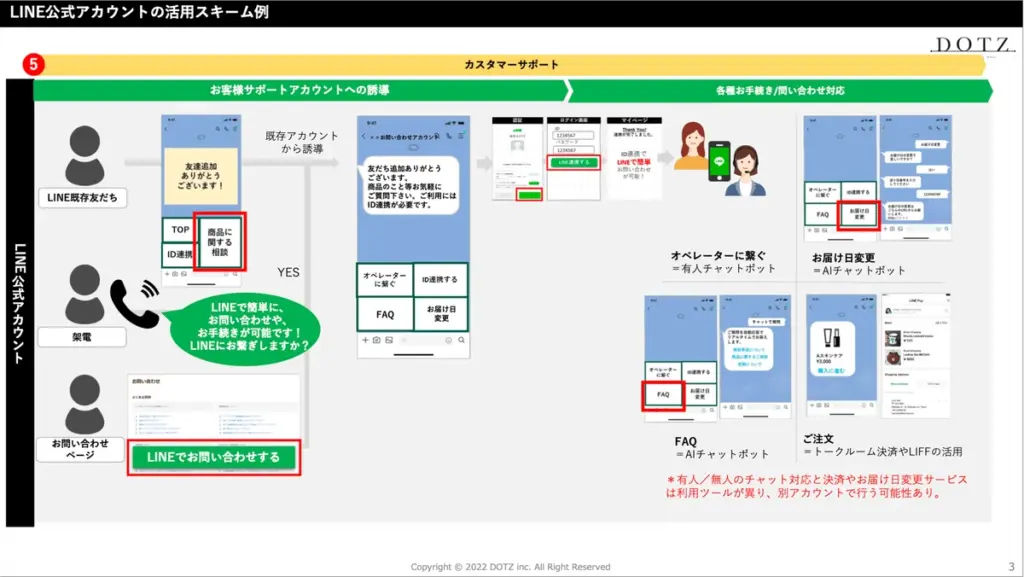Click the LINE連携する button in ログイン画面
Screen dimensions: 1024x577
pyautogui.click(x=573, y=162)
